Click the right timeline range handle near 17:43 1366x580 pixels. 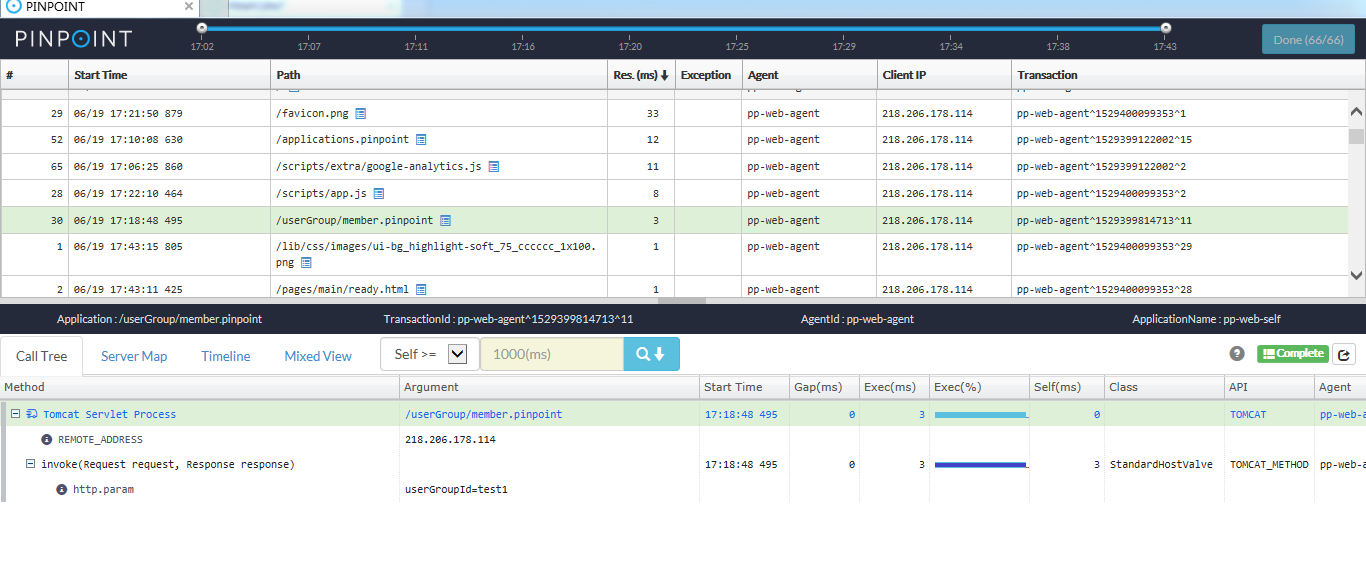(1166, 30)
